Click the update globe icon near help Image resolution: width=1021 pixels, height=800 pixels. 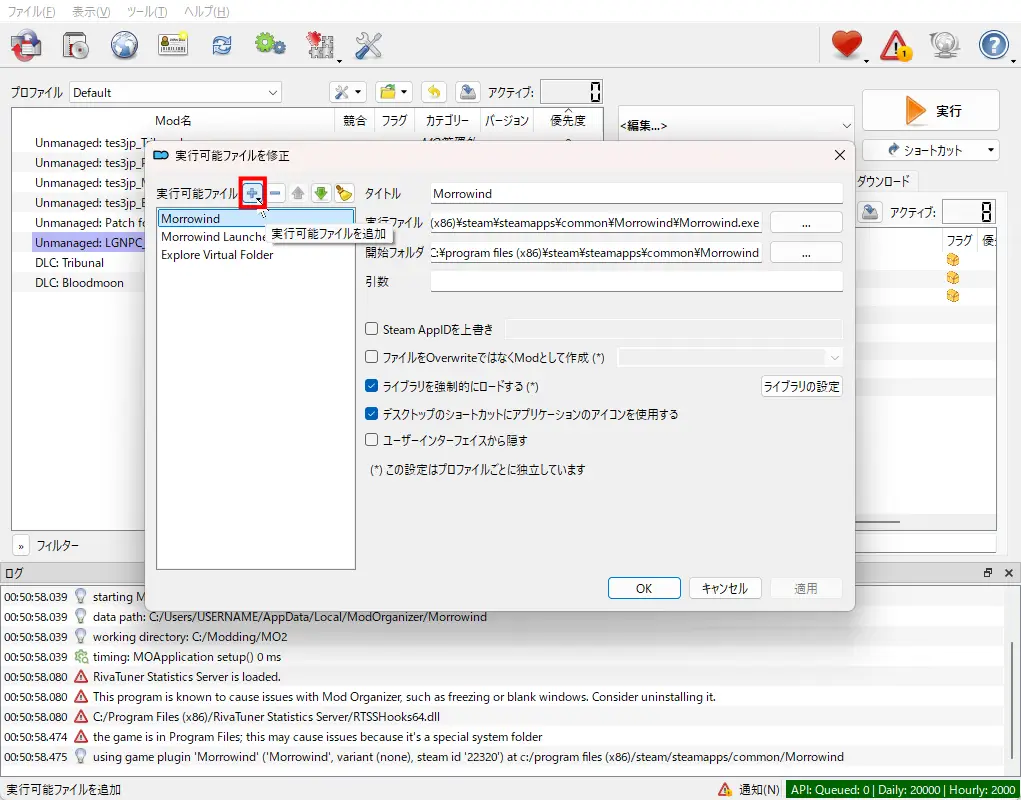point(944,46)
